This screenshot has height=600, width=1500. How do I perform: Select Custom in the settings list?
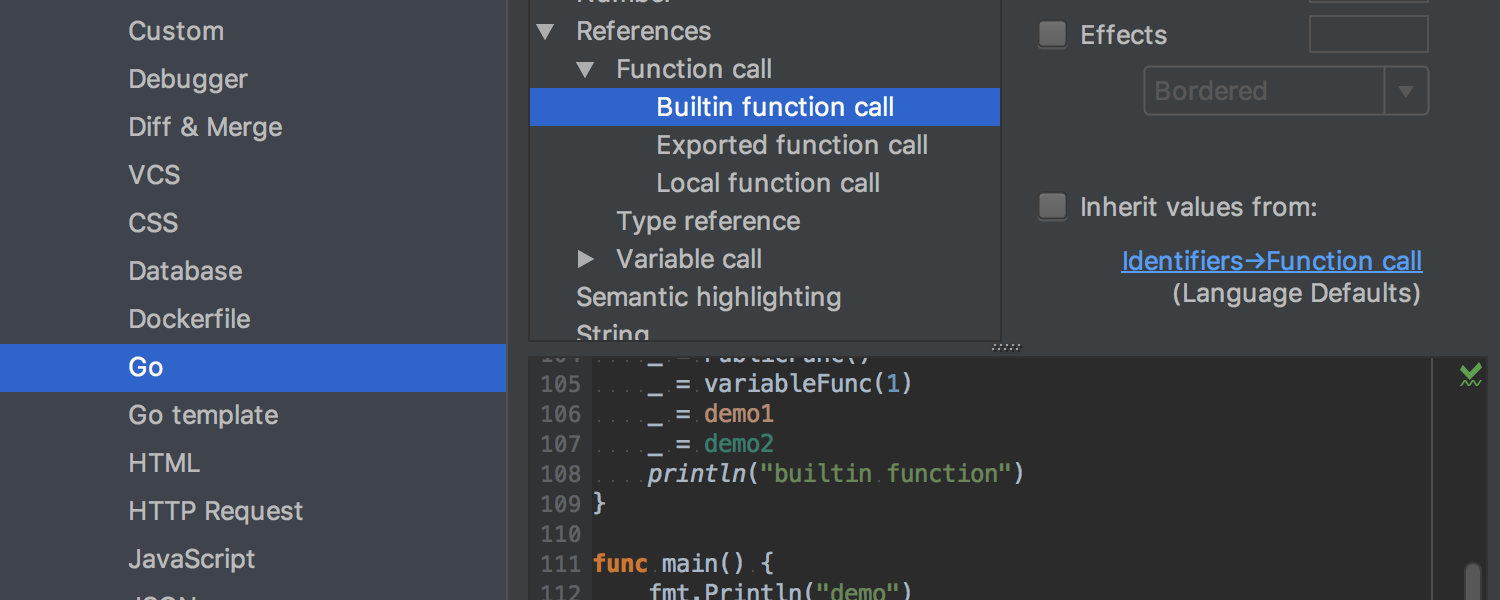[176, 31]
